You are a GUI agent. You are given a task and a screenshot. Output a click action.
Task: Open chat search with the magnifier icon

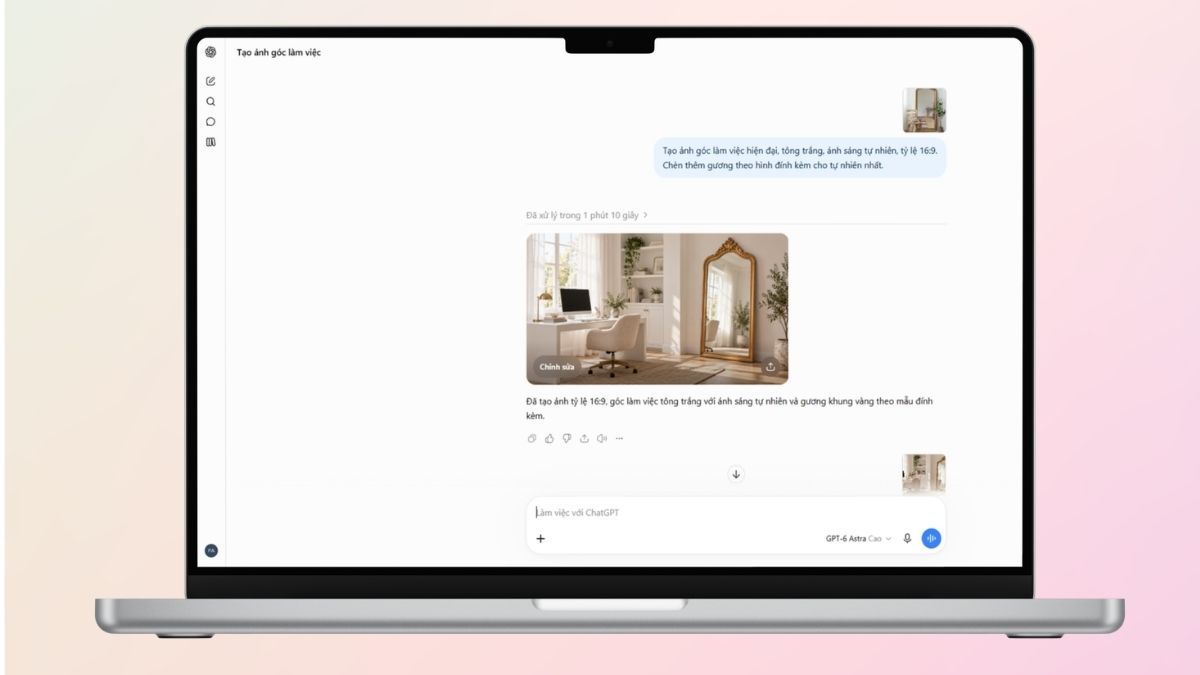tap(210, 101)
